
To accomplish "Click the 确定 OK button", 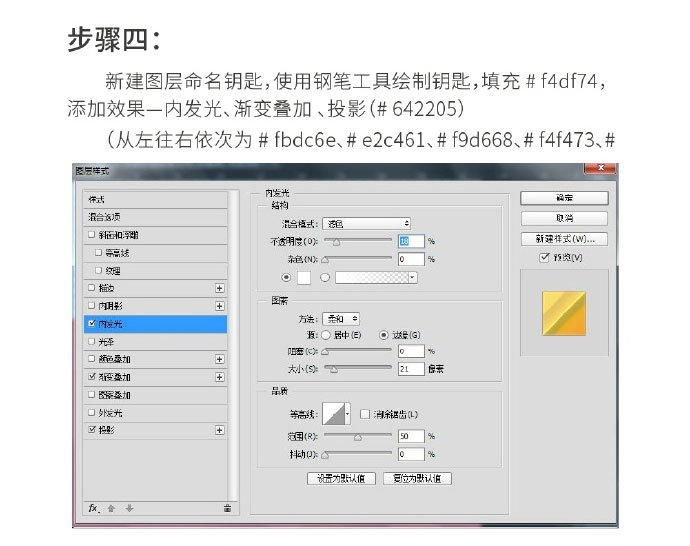I will tap(564, 198).
